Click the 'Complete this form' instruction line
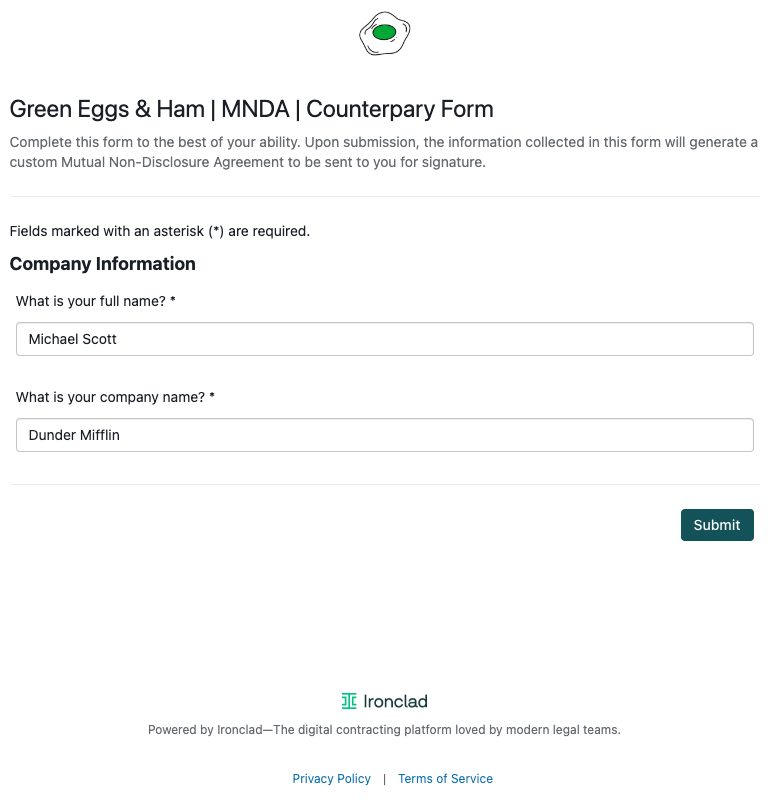Viewport: 768px width, 805px height. pyautogui.click(x=383, y=142)
